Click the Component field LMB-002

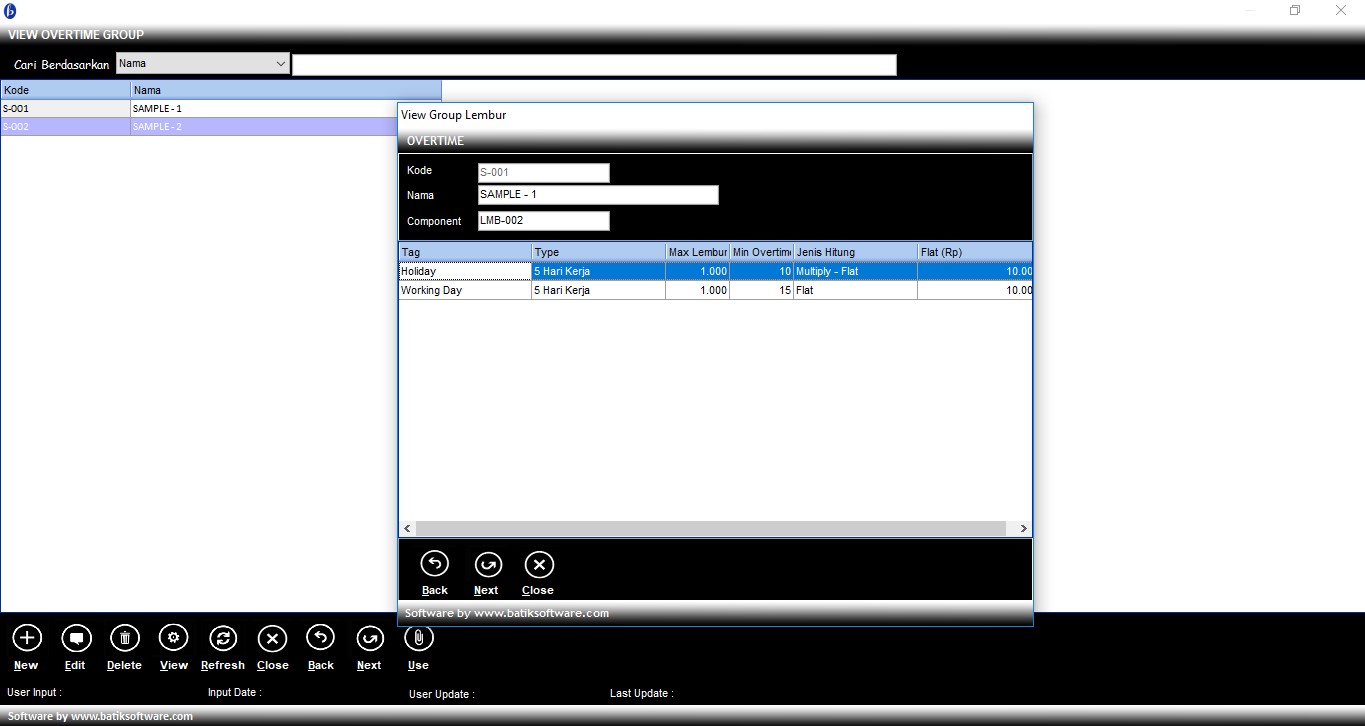point(543,221)
